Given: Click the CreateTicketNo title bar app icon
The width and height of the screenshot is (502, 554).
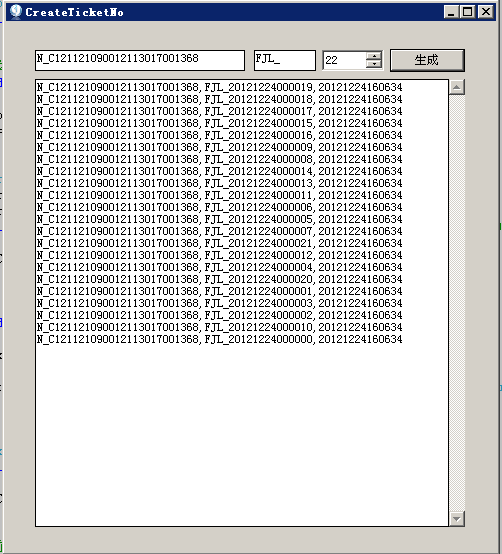Looking at the screenshot, I should tap(16, 12).
